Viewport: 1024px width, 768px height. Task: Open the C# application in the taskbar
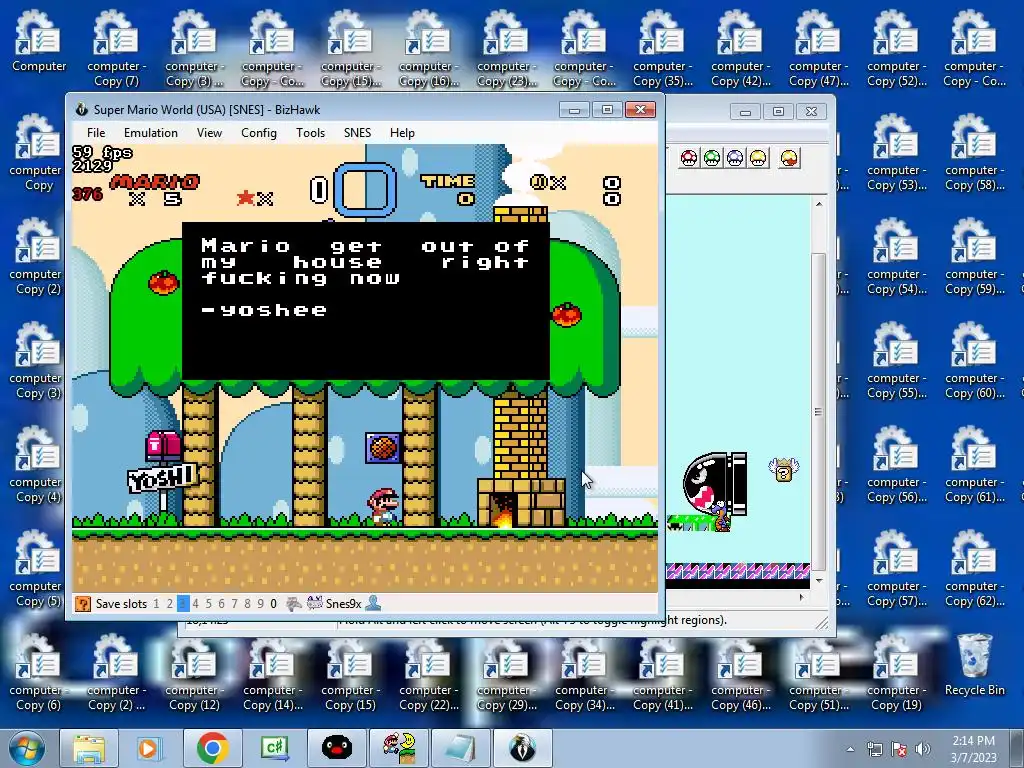click(274, 748)
